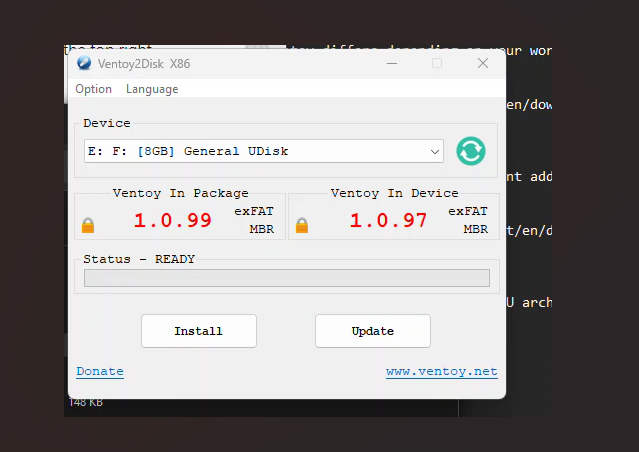Click the Status progress bar
The width and height of the screenshot is (639, 452).
point(287,278)
